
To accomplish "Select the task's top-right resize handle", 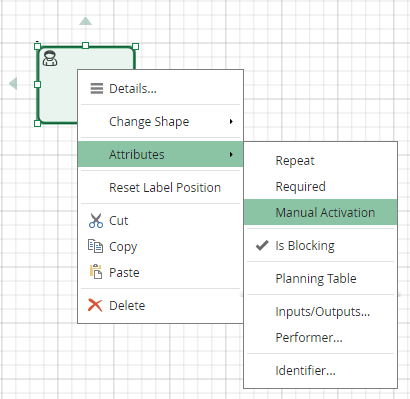I will 135,46.
